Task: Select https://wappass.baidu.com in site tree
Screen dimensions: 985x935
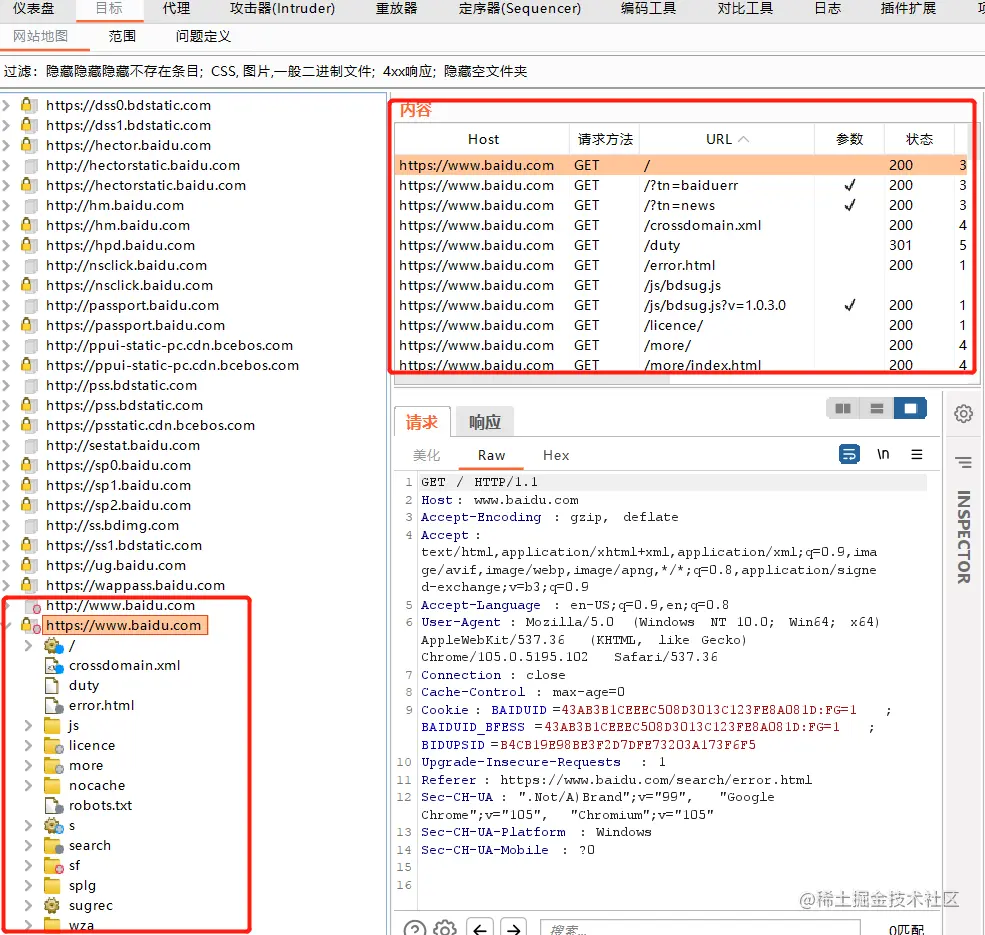Action: coord(135,585)
